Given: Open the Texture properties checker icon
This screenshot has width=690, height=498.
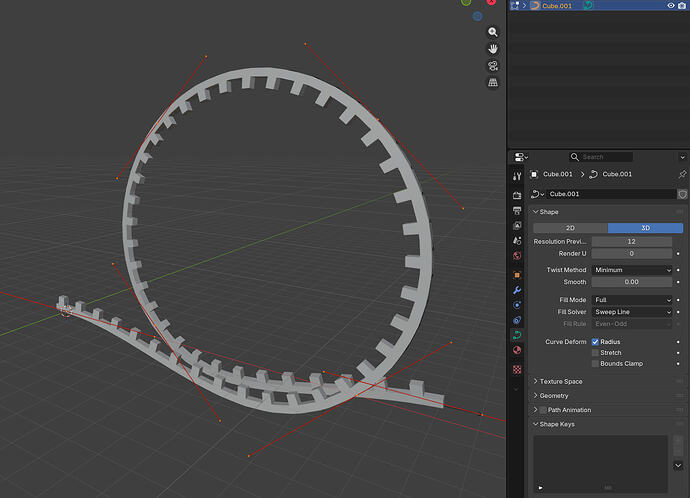Looking at the screenshot, I should click(x=517, y=368).
